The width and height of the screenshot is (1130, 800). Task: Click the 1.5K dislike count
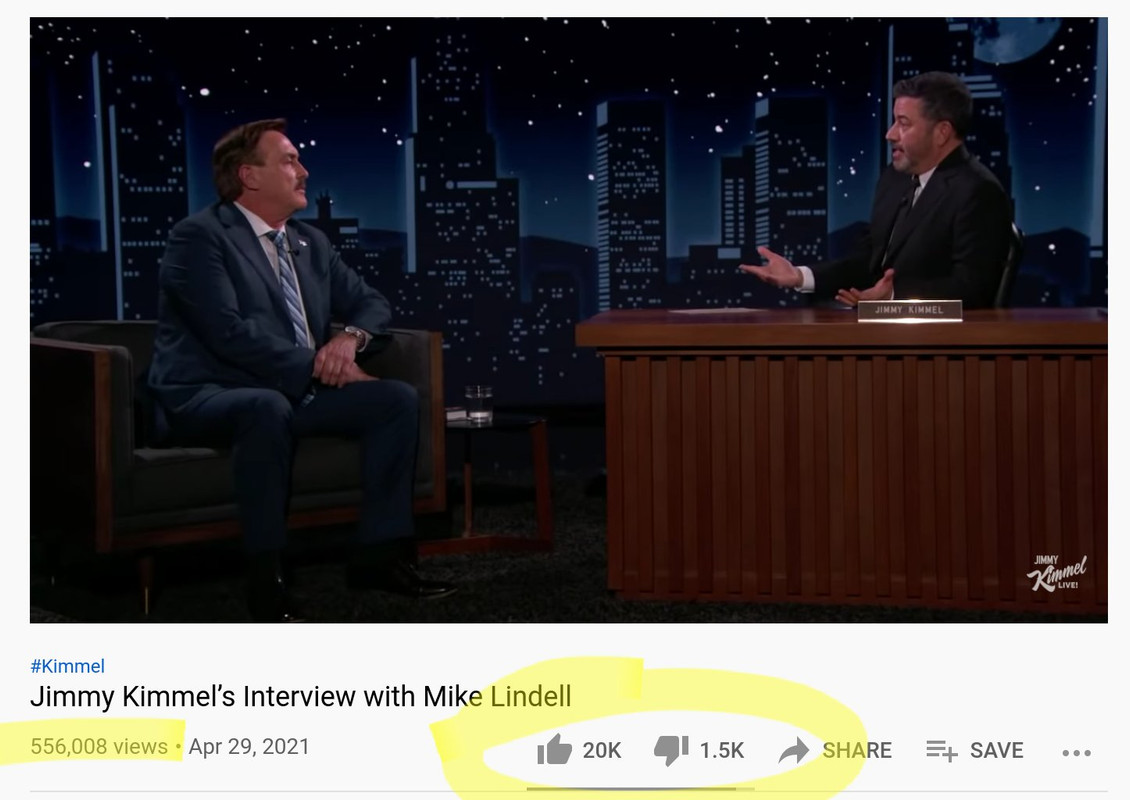point(721,750)
